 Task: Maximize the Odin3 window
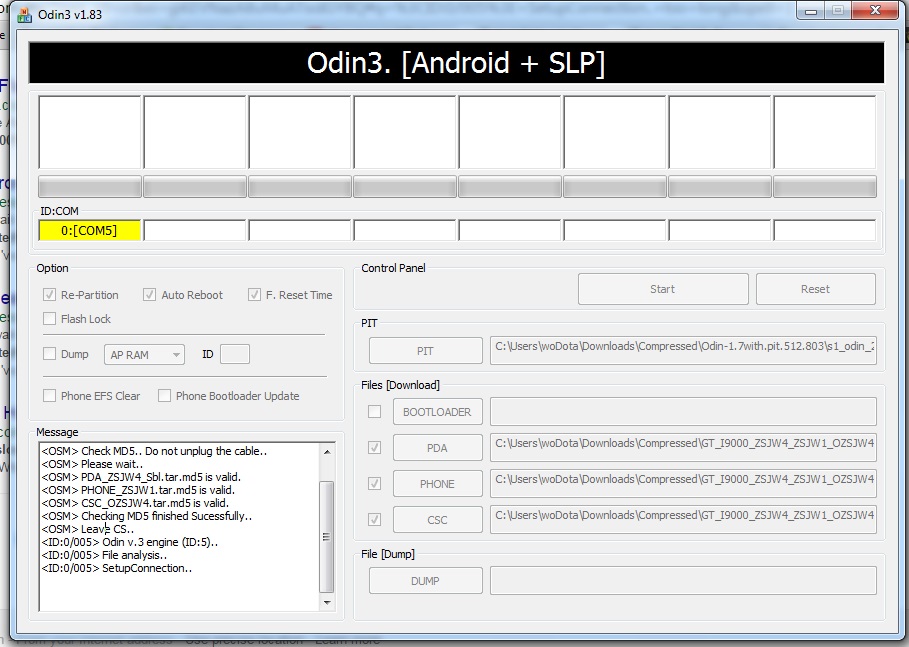(838, 10)
